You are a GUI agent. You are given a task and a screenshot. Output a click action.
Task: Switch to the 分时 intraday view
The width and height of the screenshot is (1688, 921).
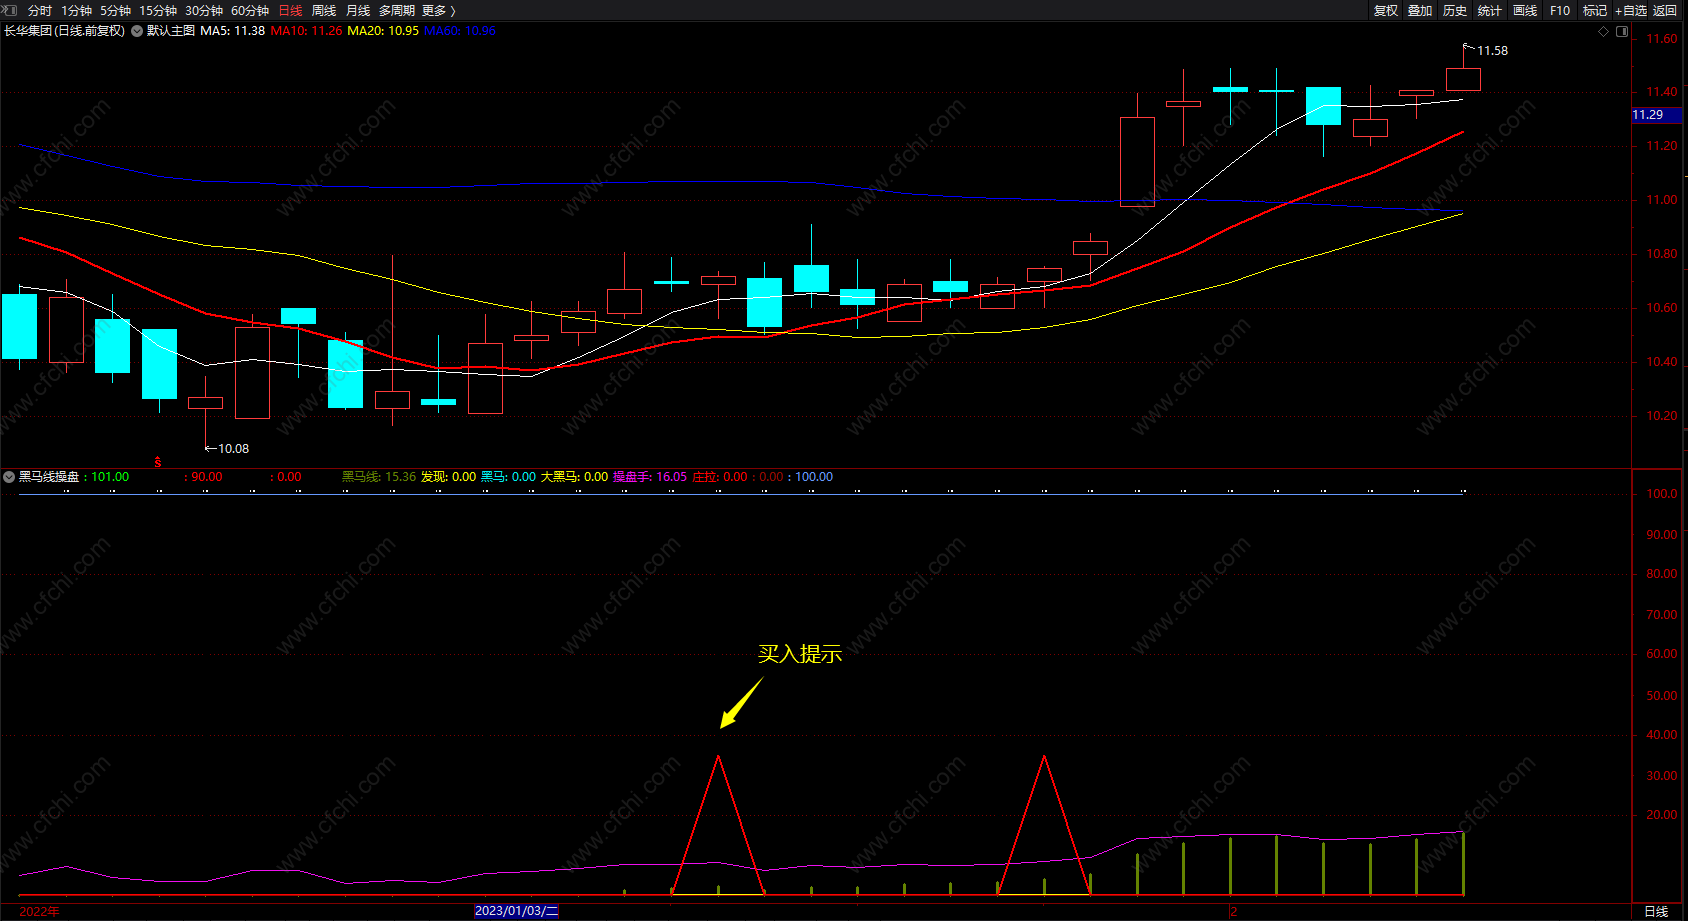click(x=40, y=10)
